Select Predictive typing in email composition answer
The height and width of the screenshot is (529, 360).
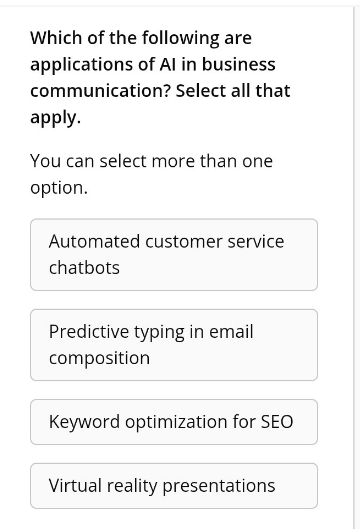coord(174,345)
